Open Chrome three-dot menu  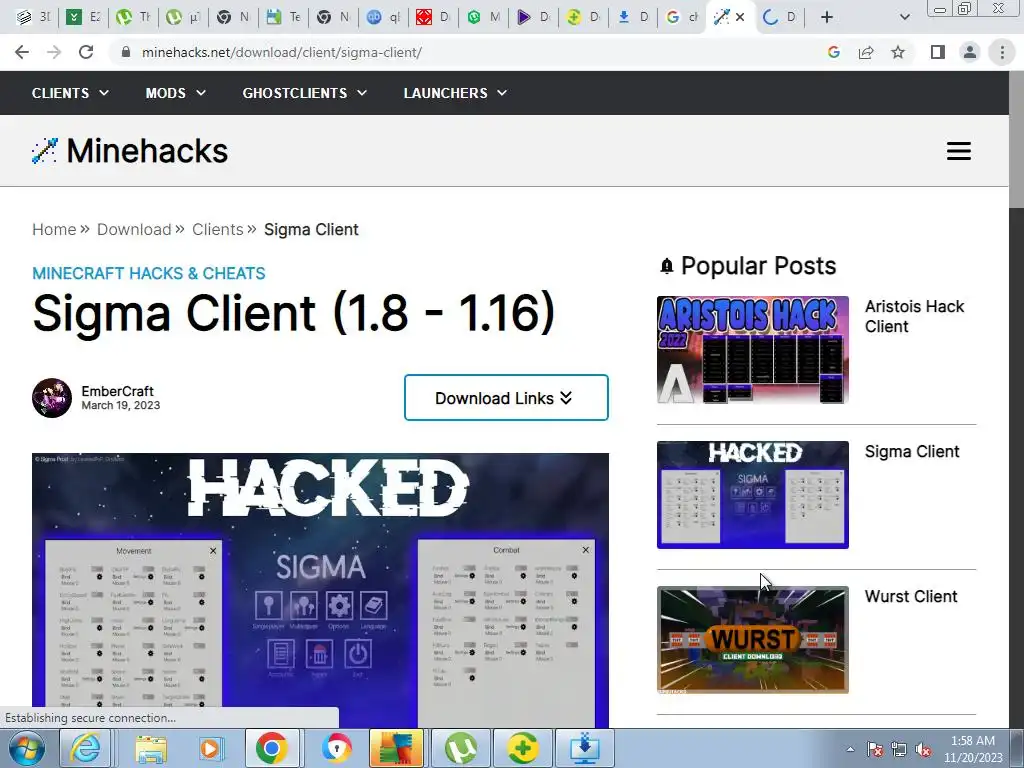pyautogui.click(x=1002, y=52)
